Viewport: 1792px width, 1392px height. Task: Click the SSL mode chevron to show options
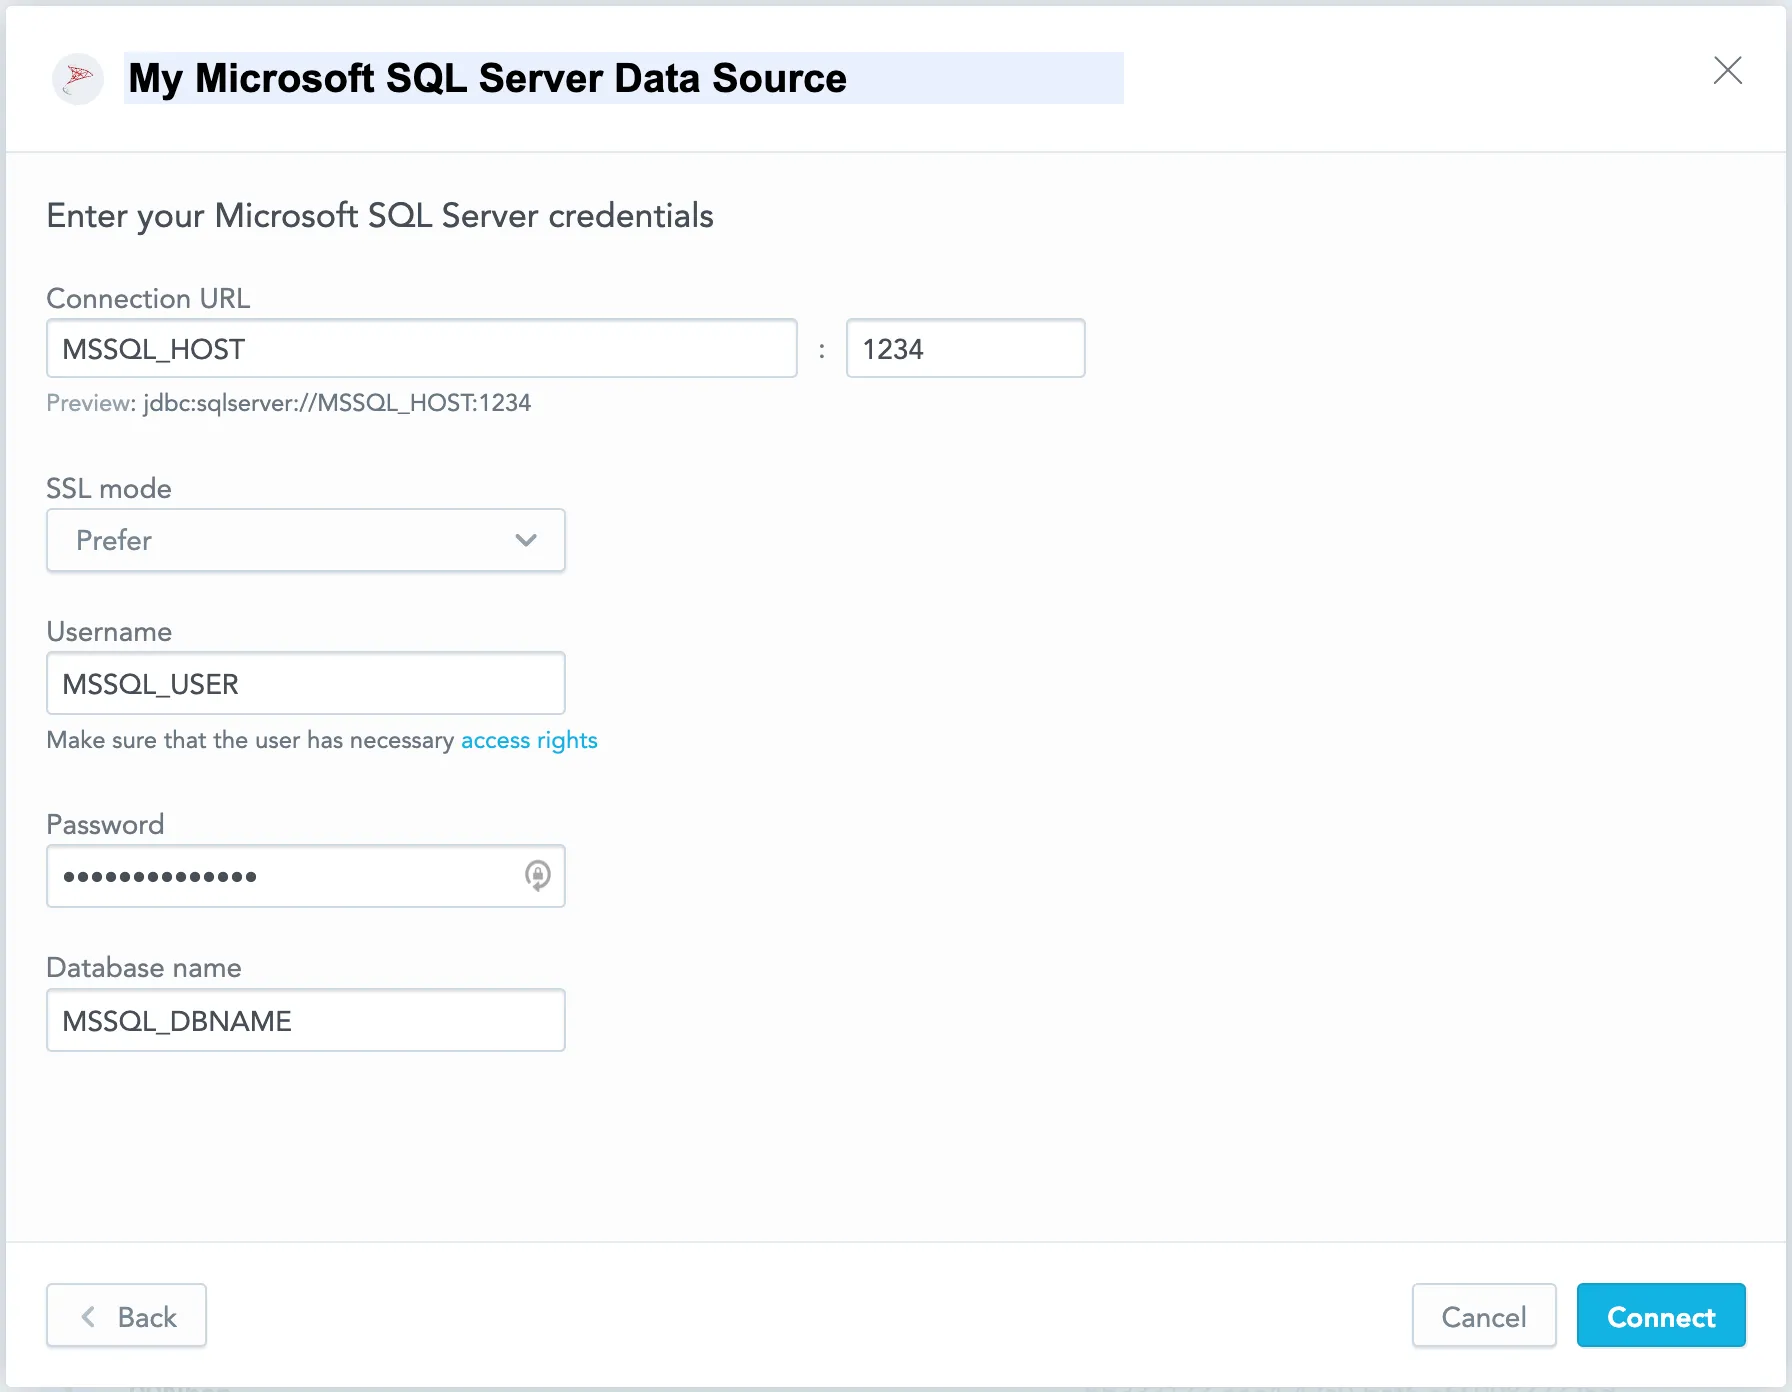point(526,540)
